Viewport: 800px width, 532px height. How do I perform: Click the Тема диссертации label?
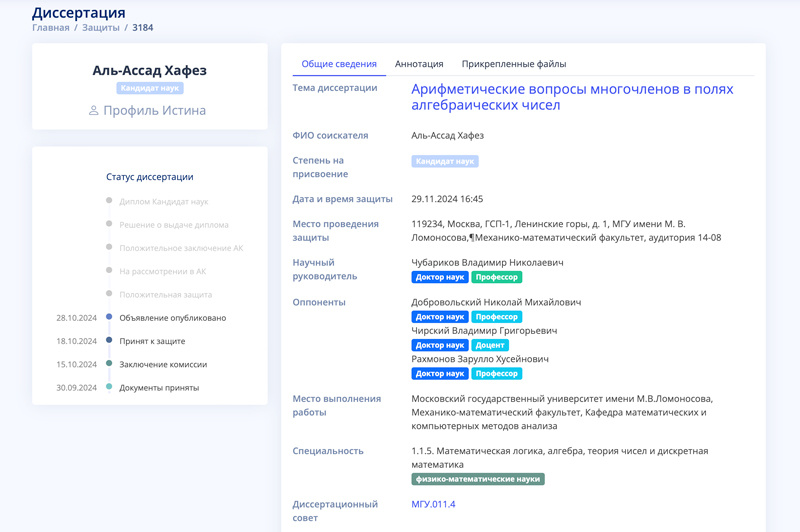click(335, 88)
